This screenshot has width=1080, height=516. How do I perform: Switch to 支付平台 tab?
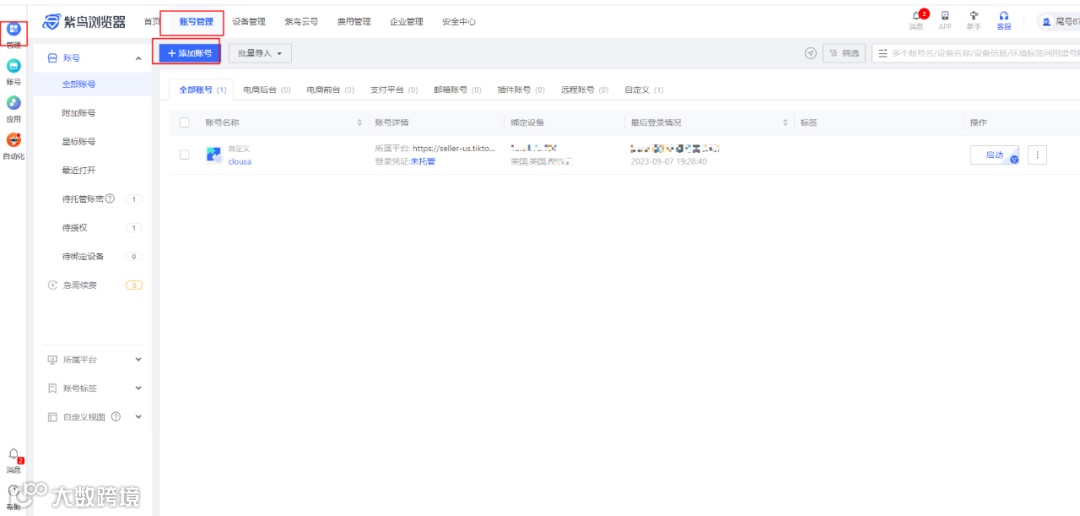tap(394, 90)
